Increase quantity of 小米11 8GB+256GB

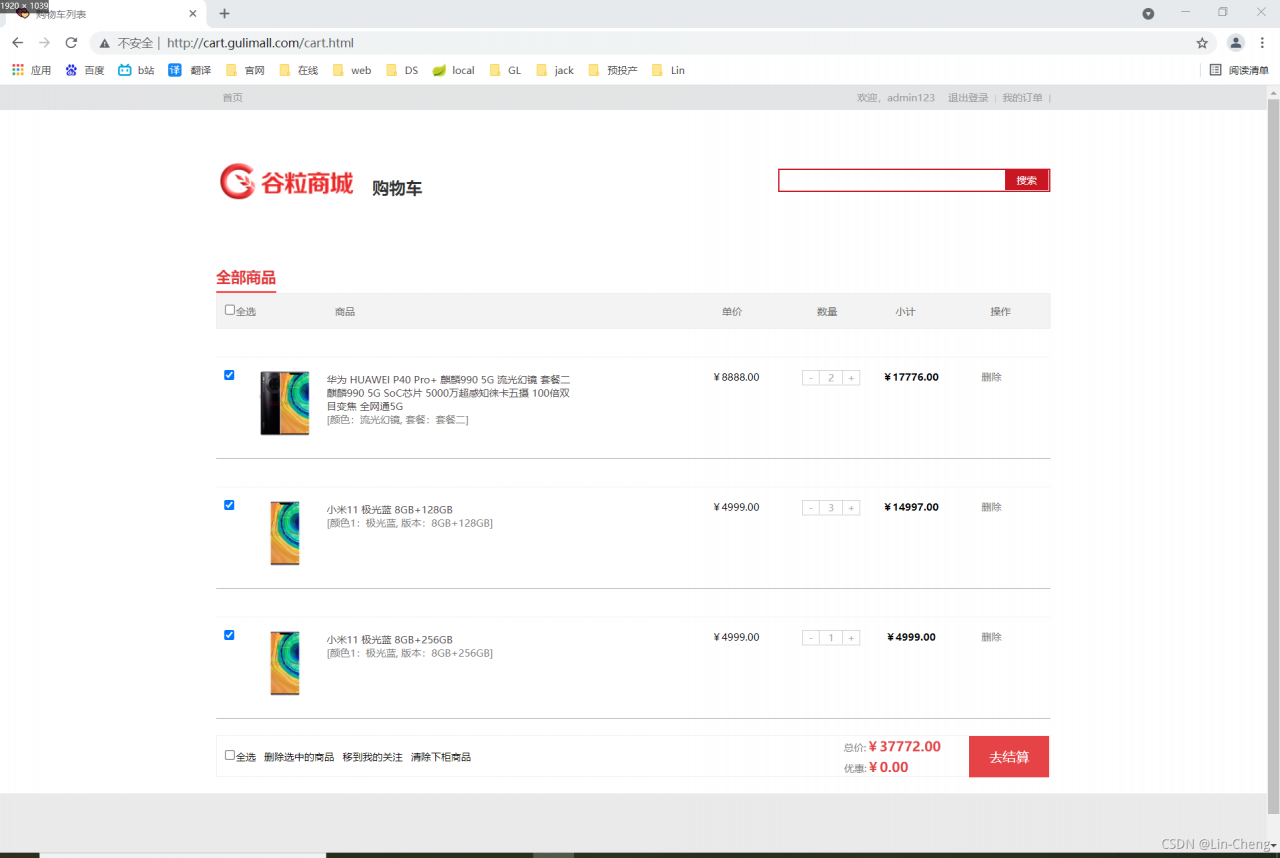click(x=851, y=638)
